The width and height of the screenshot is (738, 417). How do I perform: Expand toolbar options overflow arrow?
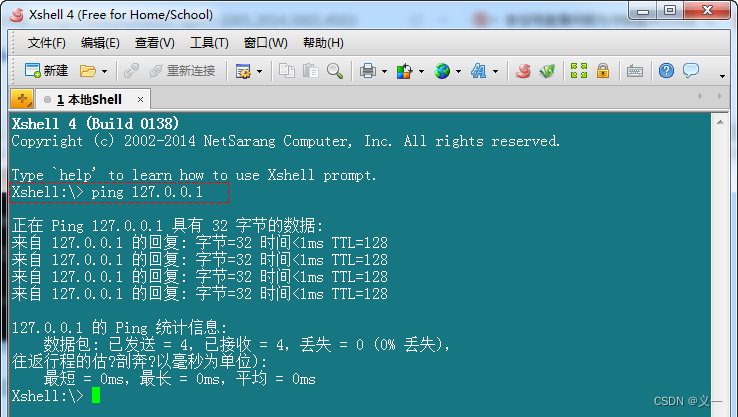coord(722,76)
